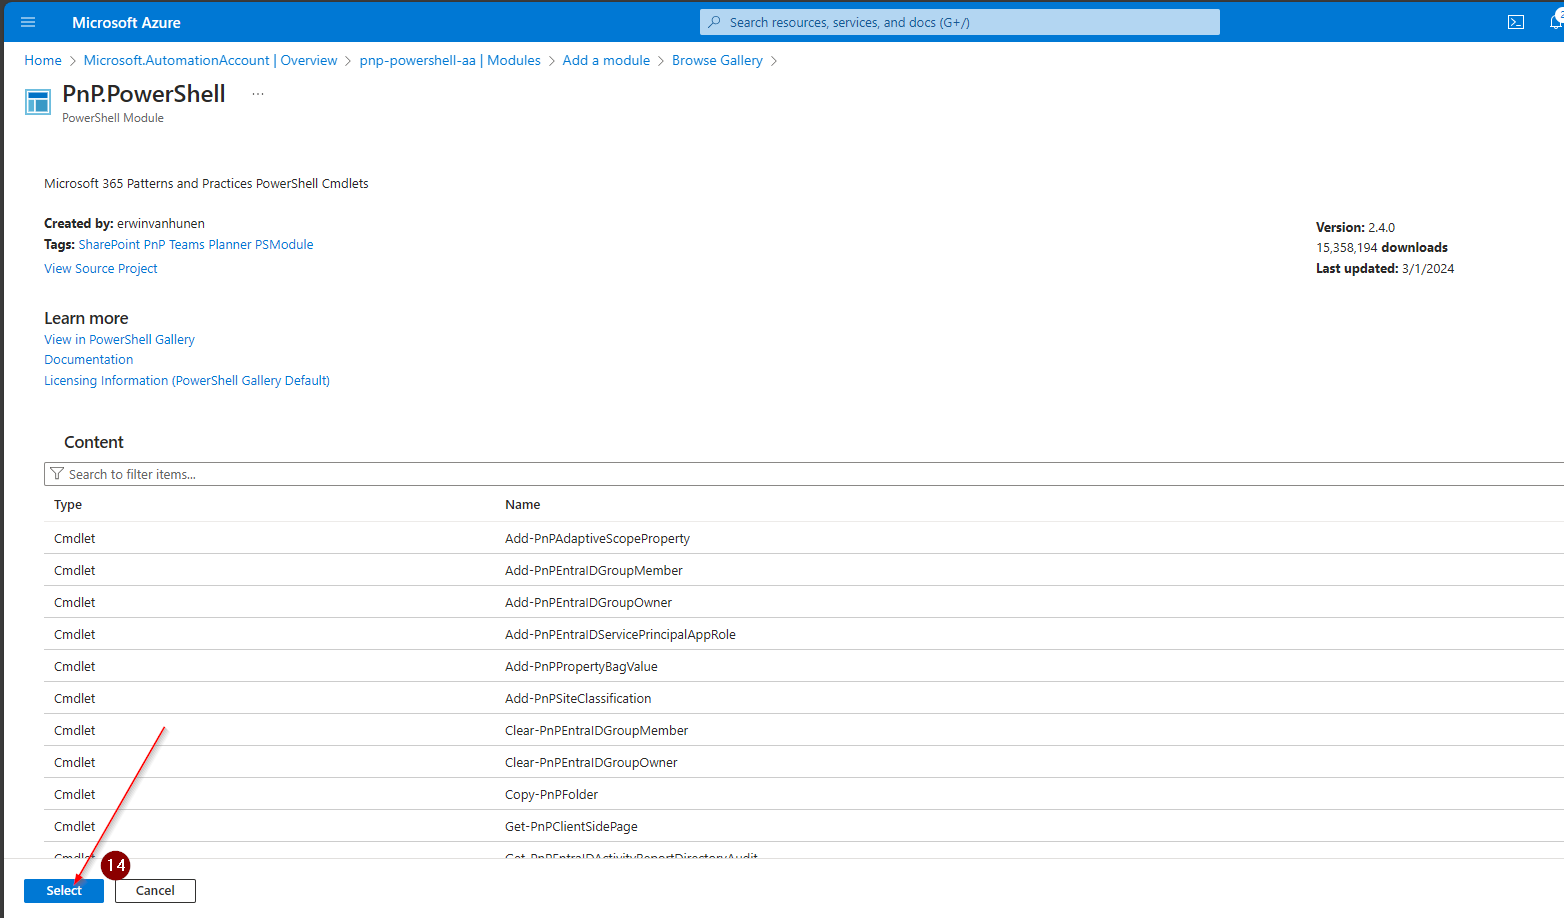Click the PSModule tag link

pos(285,244)
